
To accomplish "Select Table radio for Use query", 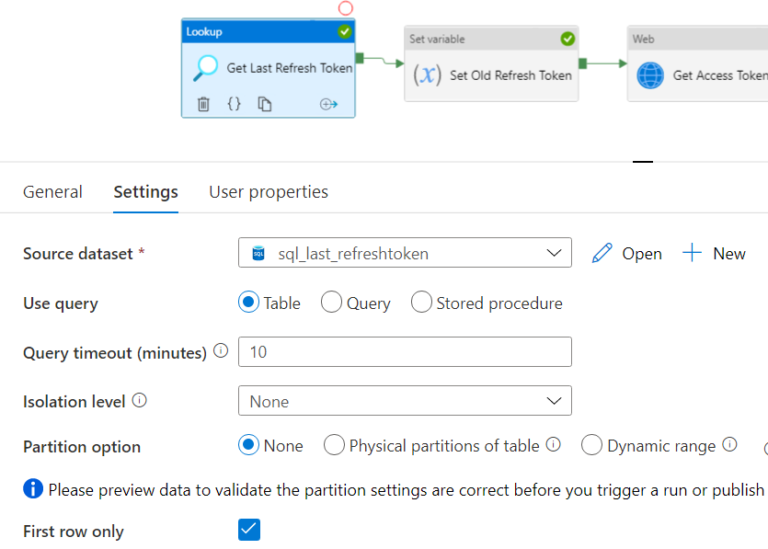I will tap(248, 302).
